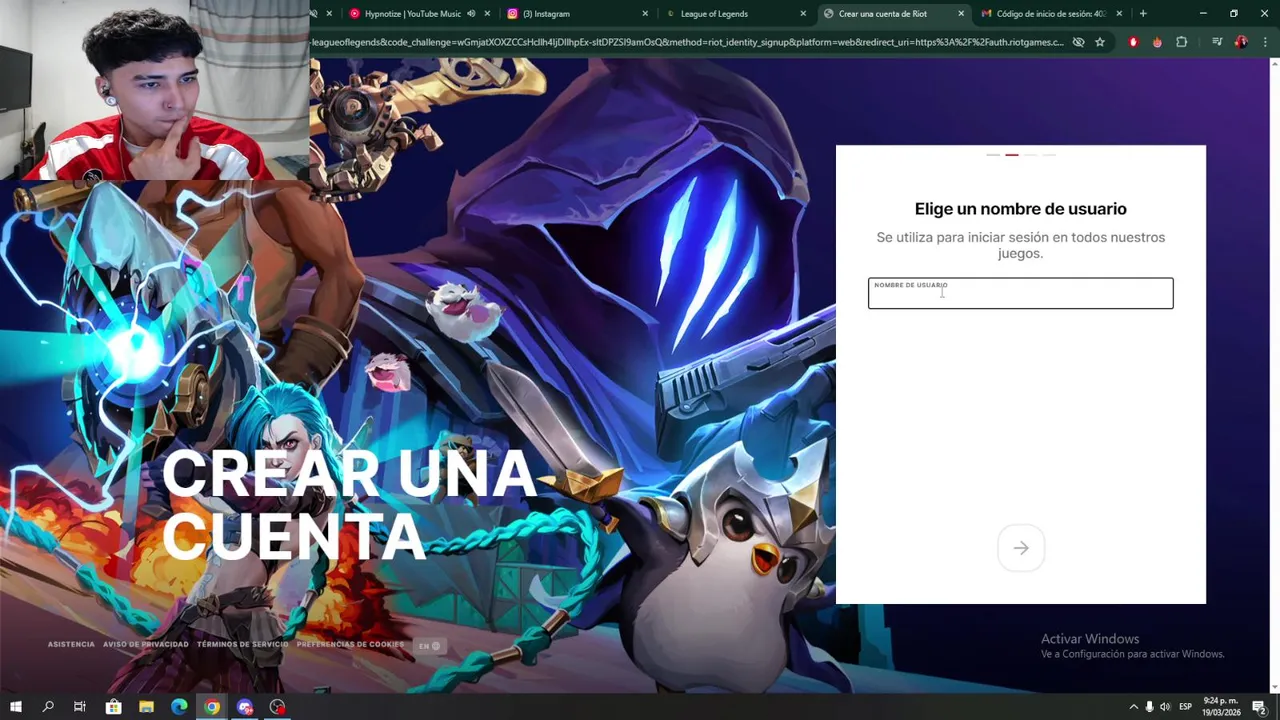Open the media control icon in toolbar
Viewport: 1280px width, 720px height.
pyautogui.click(x=1217, y=42)
